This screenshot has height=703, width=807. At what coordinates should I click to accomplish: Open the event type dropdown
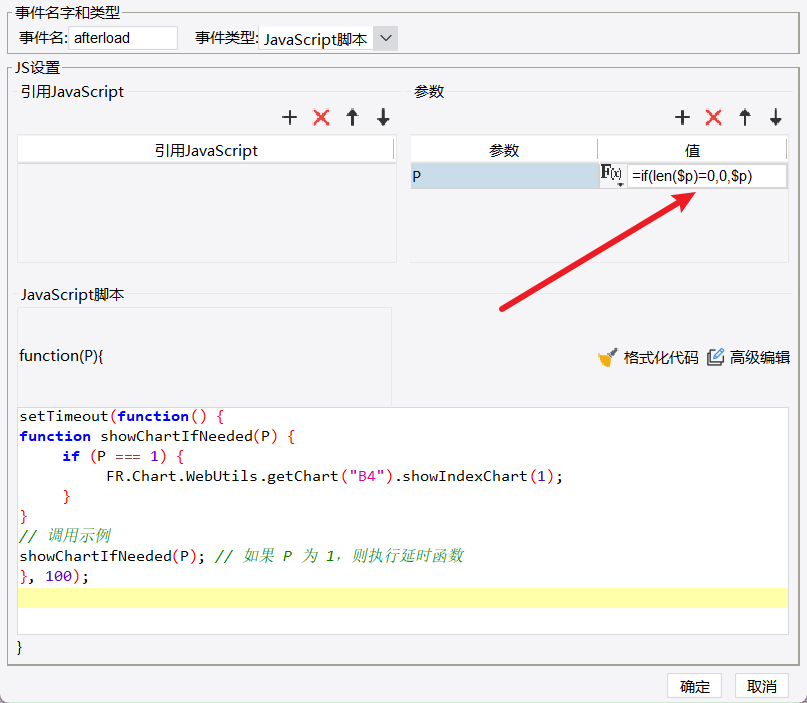point(385,39)
